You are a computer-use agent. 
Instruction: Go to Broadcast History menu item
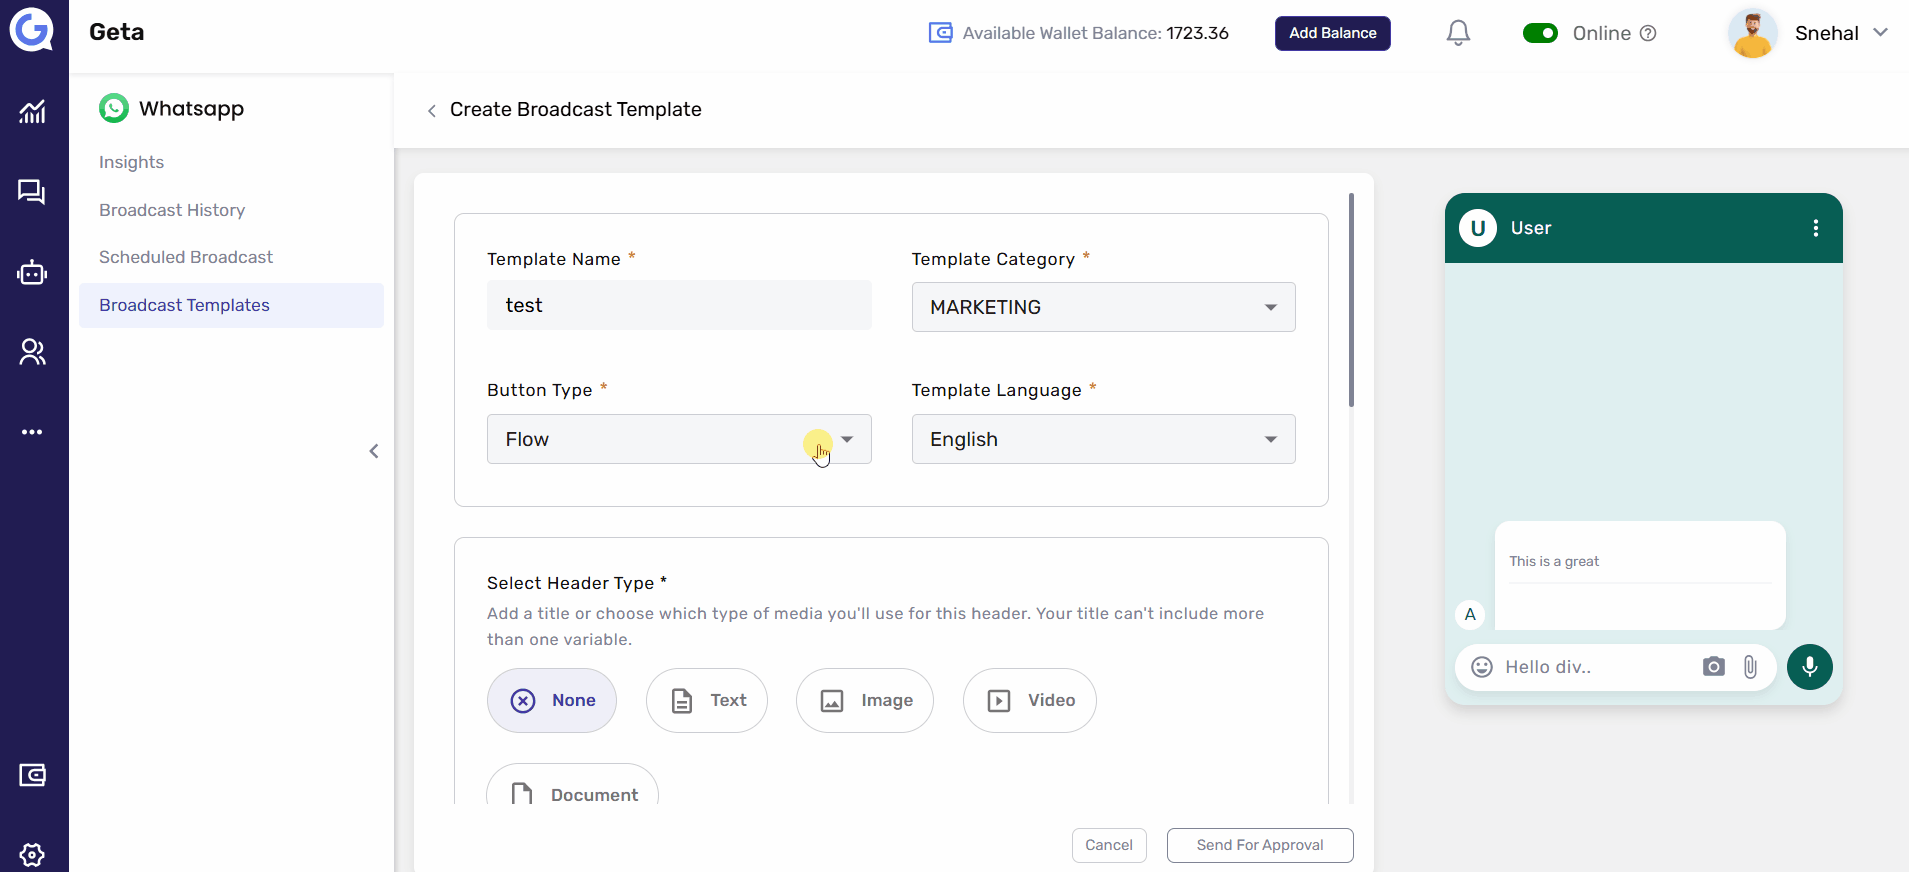coord(172,210)
